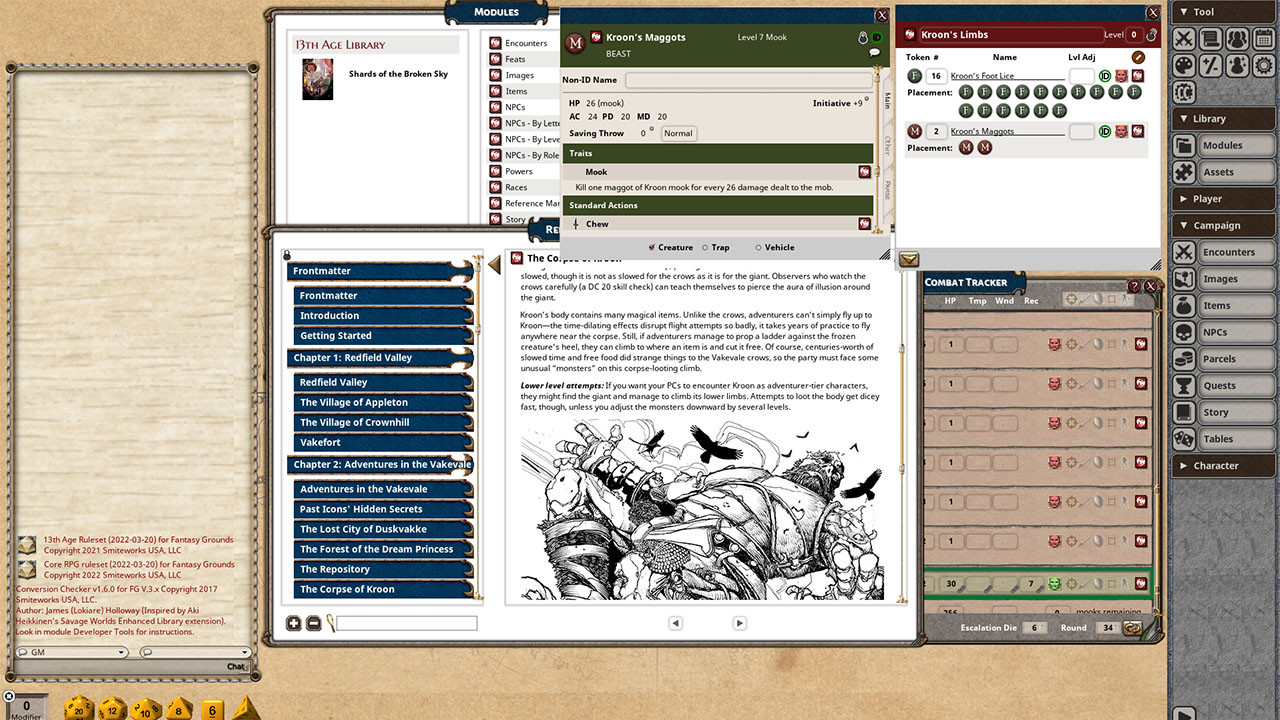This screenshot has height=720, width=1280.
Task: Toggle ID for Kroon's Foot Lice entry
Action: 1105,75
